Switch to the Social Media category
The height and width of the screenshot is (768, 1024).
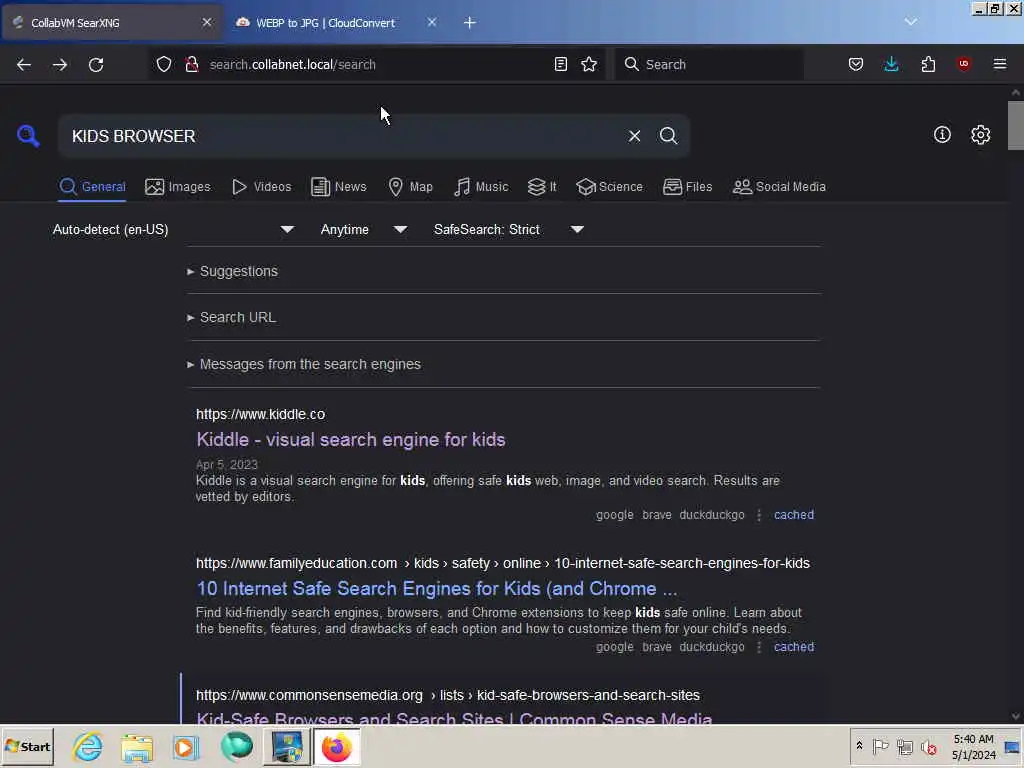pos(779,187)
